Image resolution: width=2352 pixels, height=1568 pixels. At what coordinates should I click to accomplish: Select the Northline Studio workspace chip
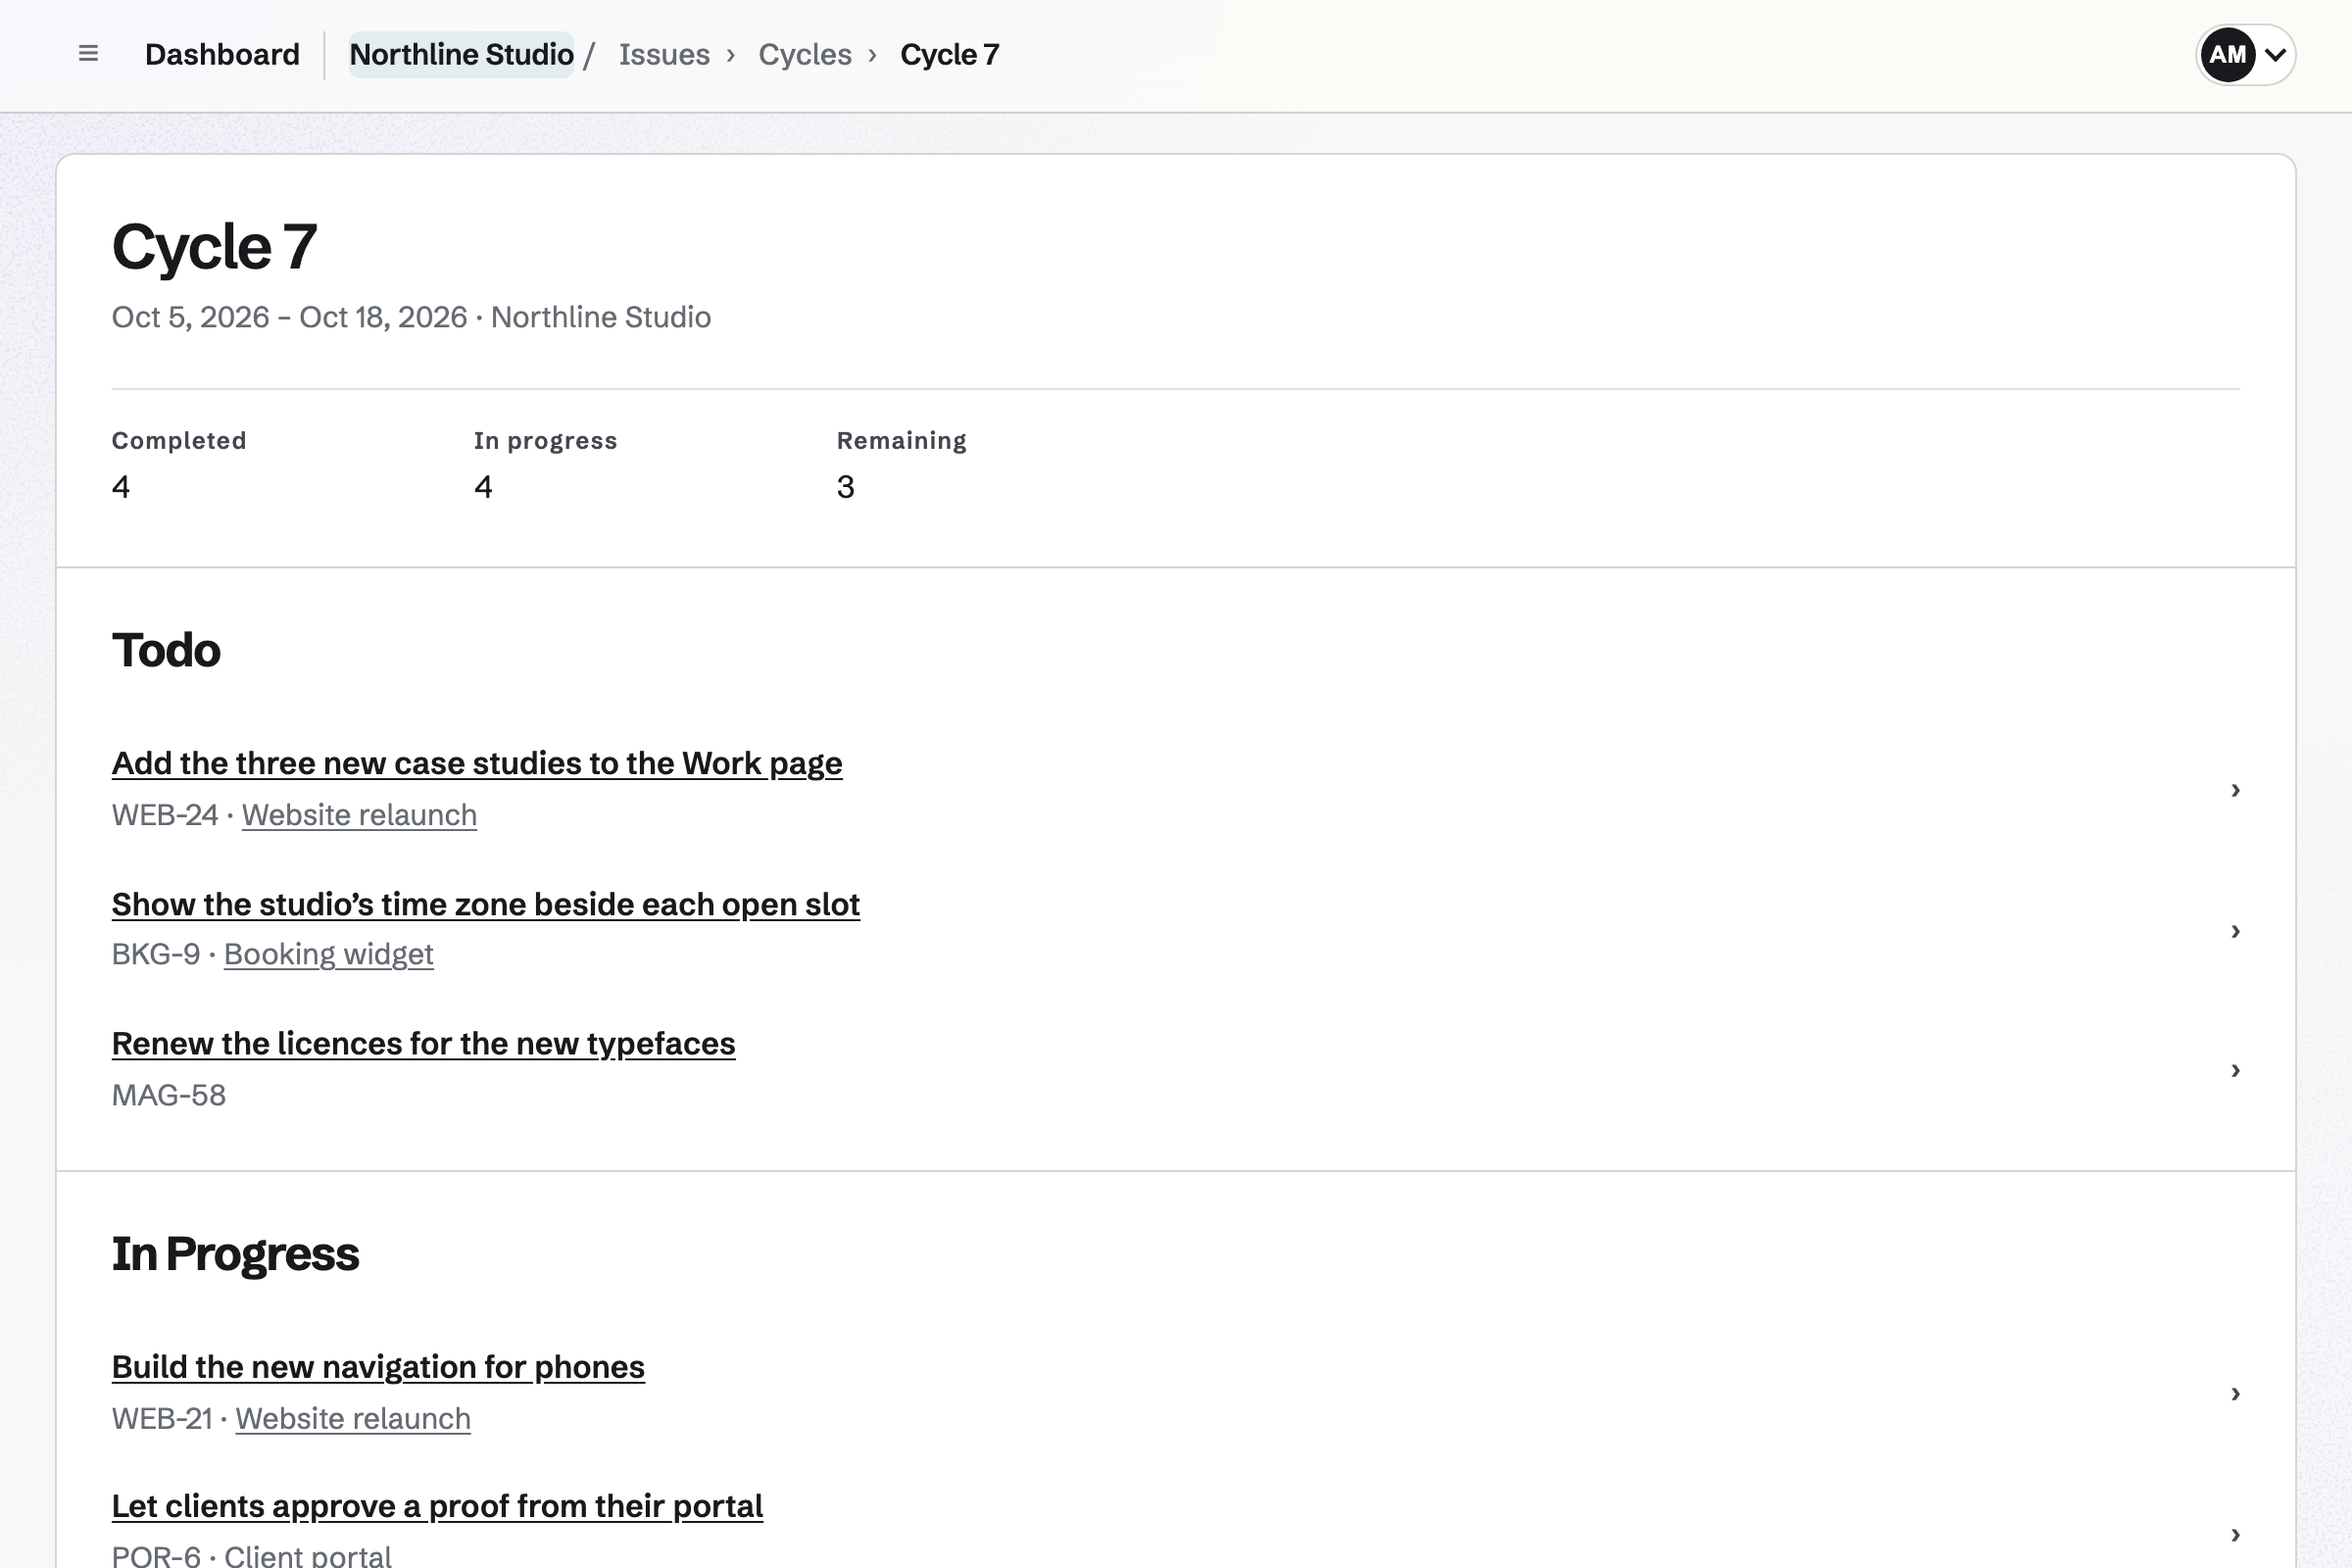pyautogui.click(x=461, y=54)
